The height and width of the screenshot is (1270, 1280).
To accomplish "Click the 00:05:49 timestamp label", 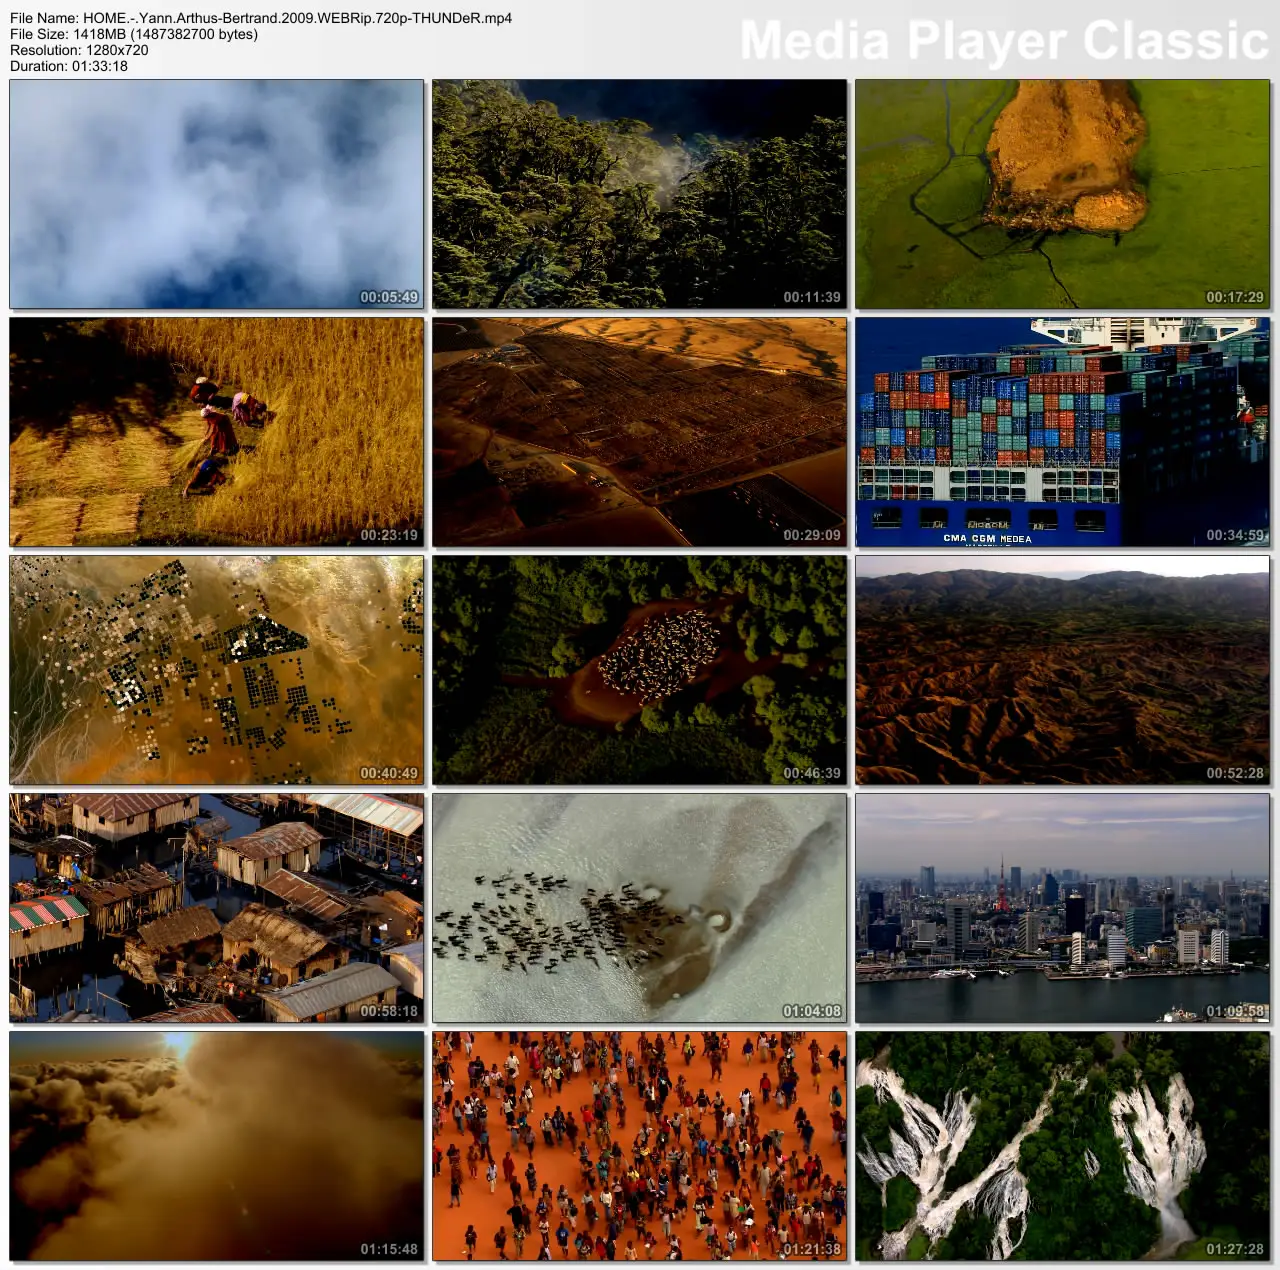I will [389, 297].
